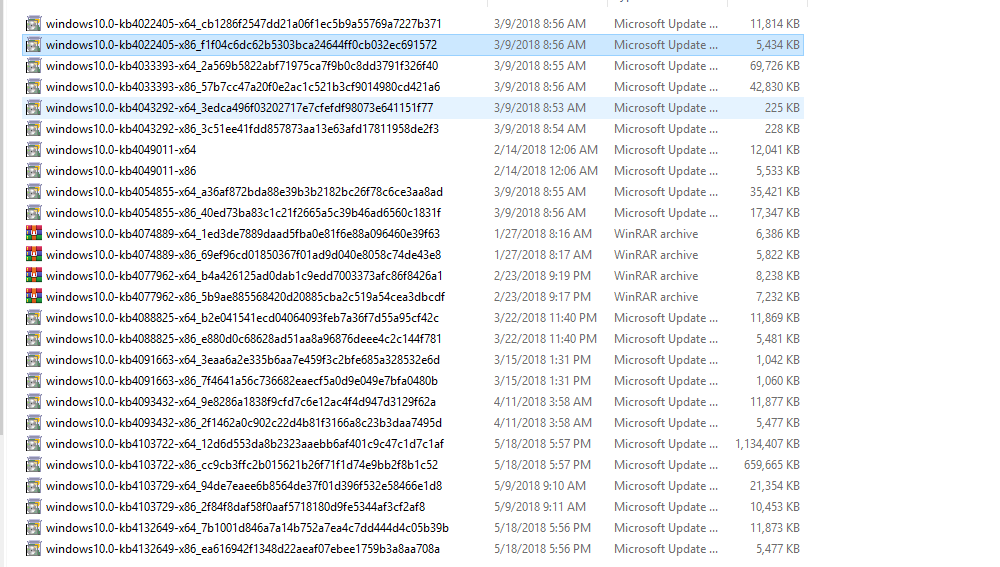This screenshot has height=567, width=1000.
Task: Click the 5,533 KB size value
Action: click(x=778, y=172)
